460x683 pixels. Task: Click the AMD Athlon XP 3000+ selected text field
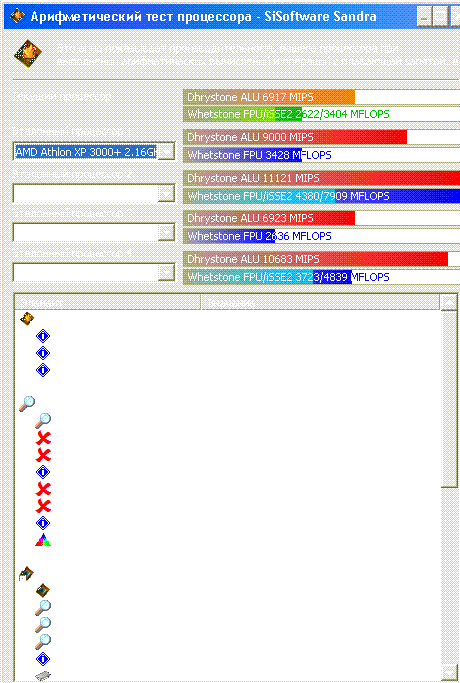tap(86, 152)
